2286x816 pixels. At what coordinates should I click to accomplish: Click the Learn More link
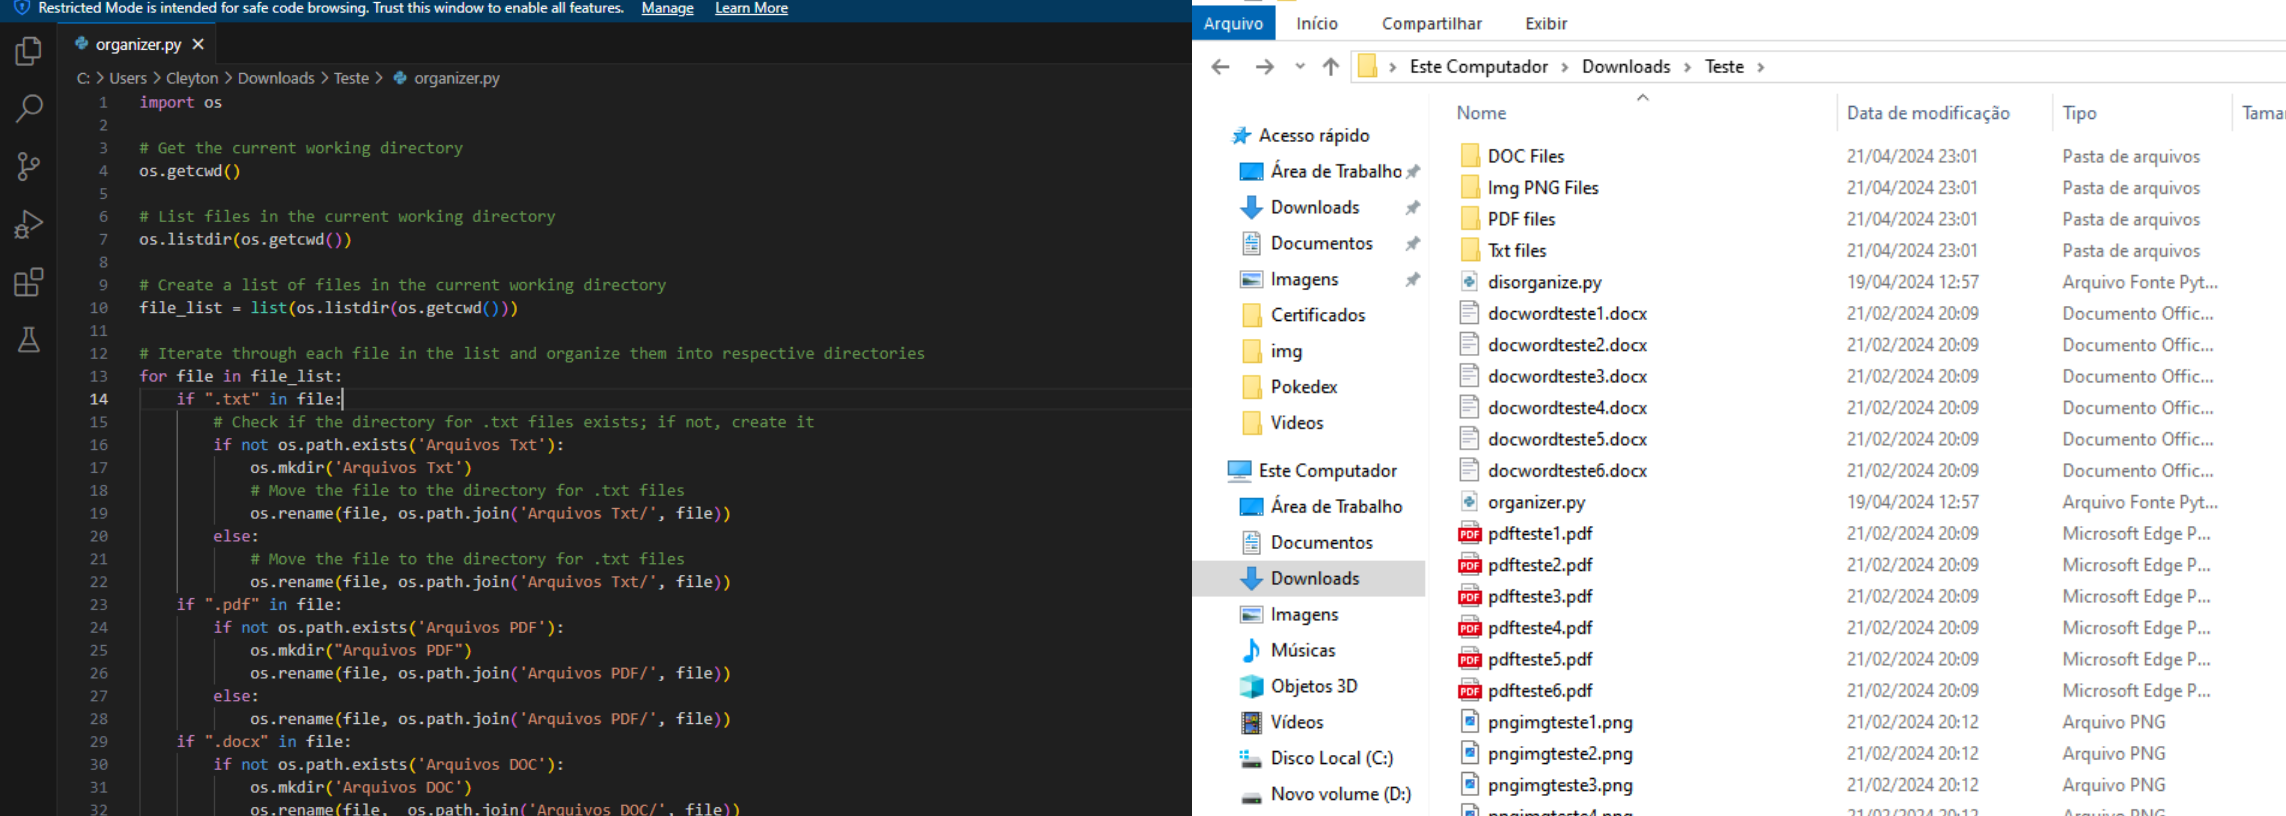(x=751, y=8)
